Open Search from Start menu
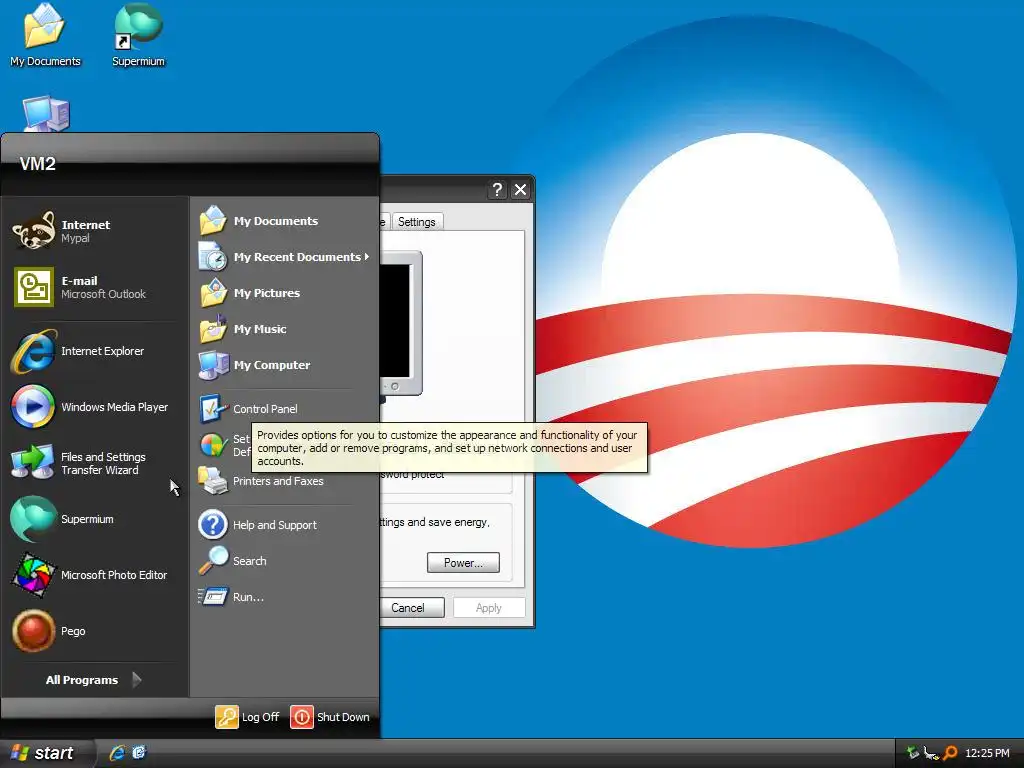The width and height of the screenshot is (1024, 768). (x=285, y=561)
